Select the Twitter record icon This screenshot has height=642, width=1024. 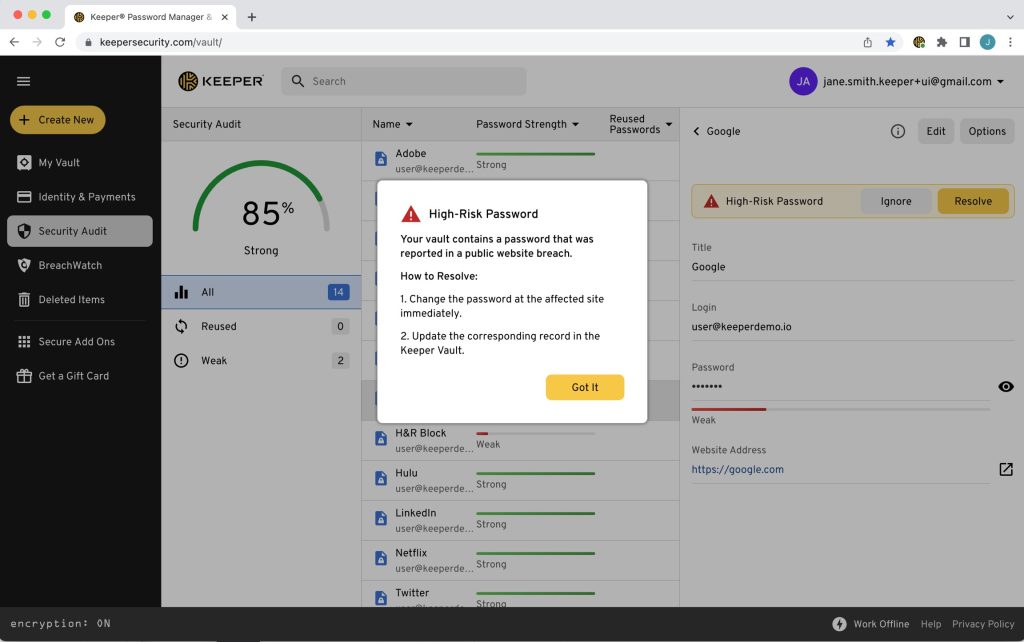(x=381, y=598)
